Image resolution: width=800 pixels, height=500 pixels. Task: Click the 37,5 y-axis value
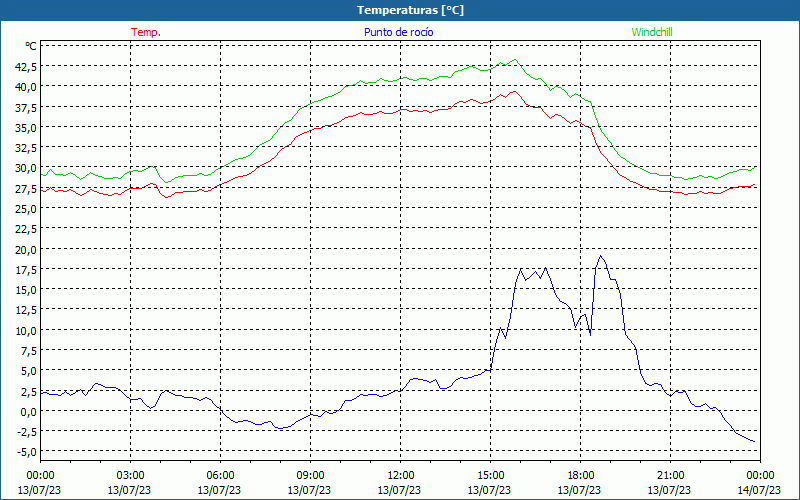click(26, 107)
